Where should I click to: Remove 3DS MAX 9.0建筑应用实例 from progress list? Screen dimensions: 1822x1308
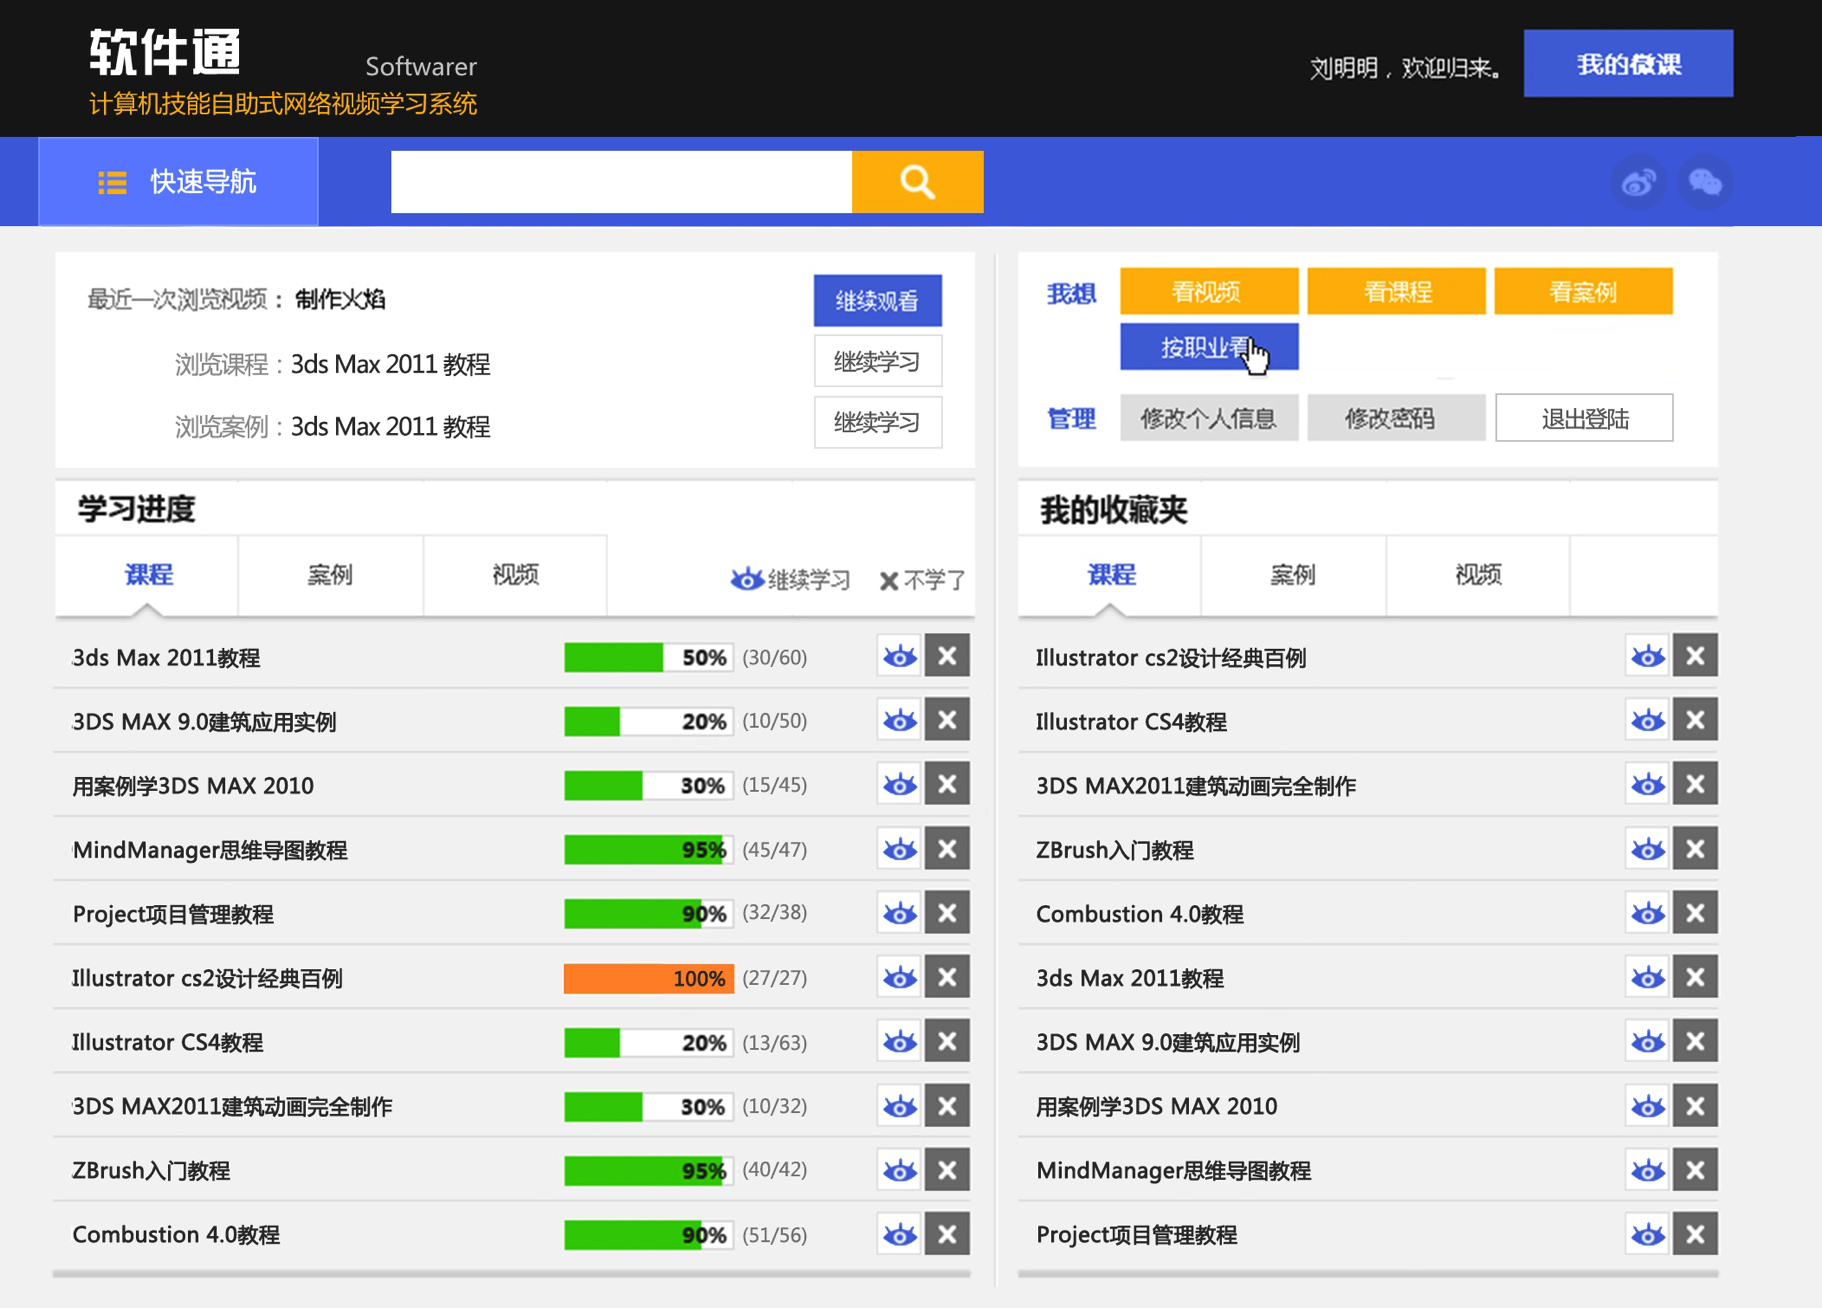947,720
